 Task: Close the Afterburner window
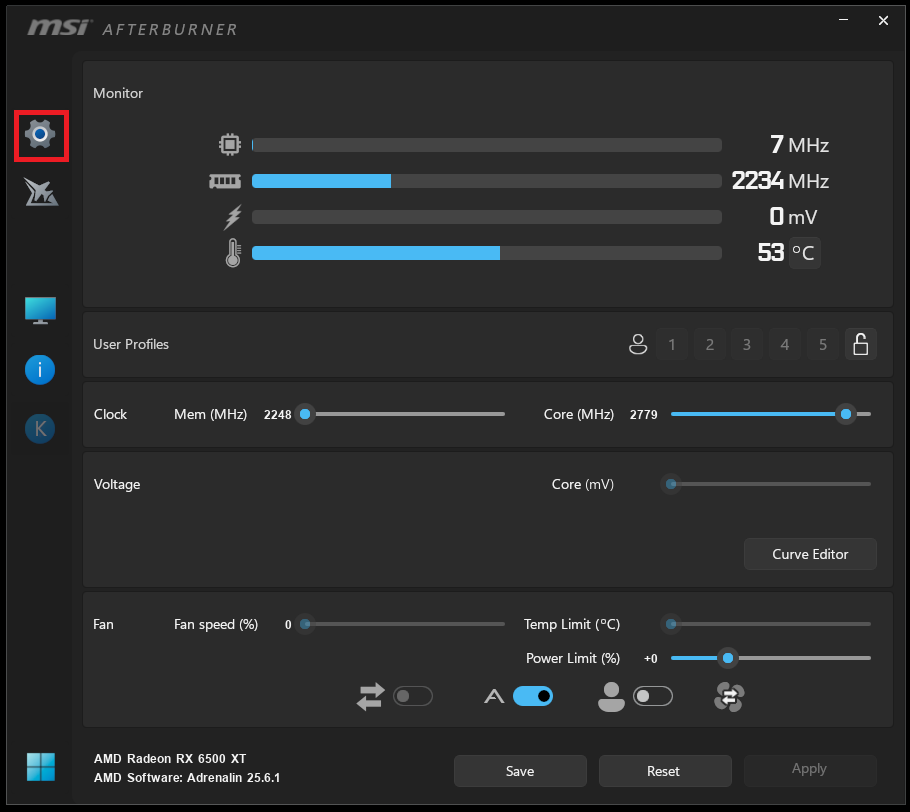click(883, 20)
